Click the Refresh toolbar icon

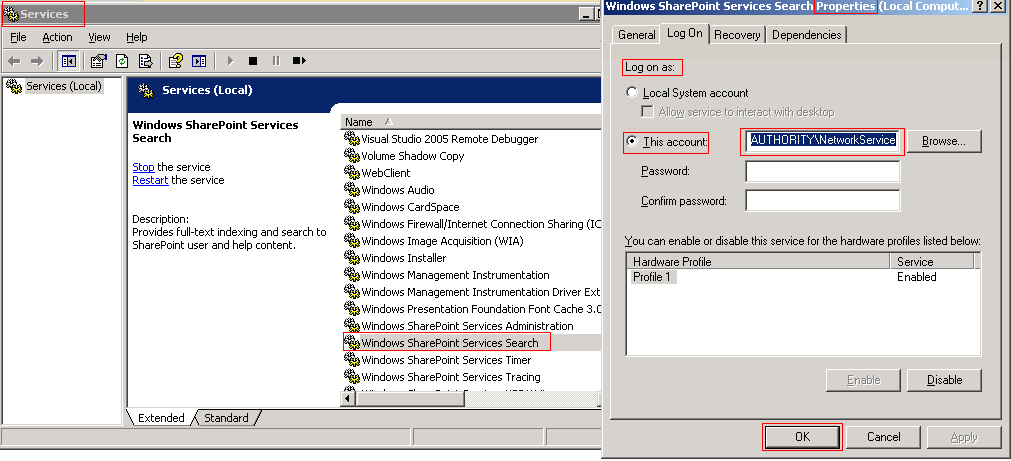[122, 61]
